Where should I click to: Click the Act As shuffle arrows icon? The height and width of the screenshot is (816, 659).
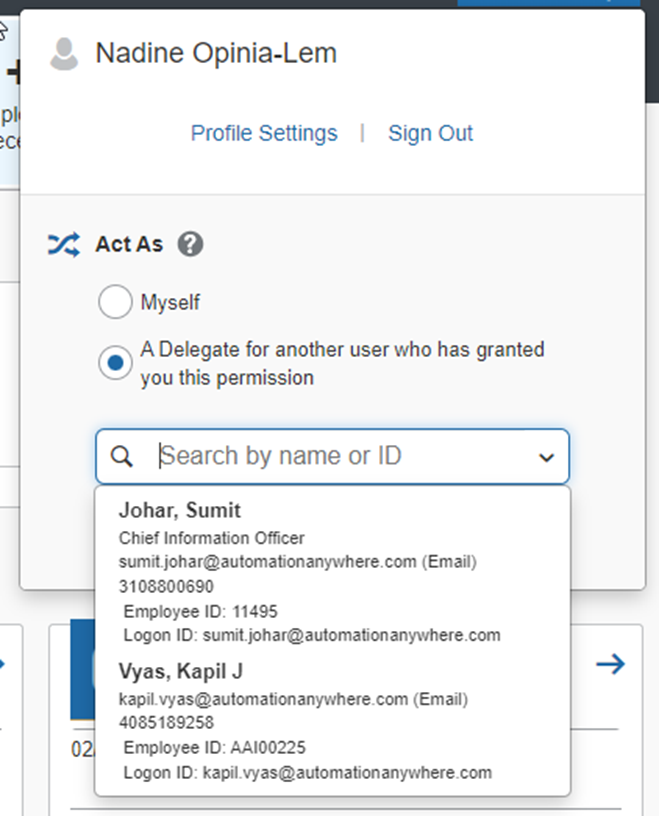tap(64, 244)
